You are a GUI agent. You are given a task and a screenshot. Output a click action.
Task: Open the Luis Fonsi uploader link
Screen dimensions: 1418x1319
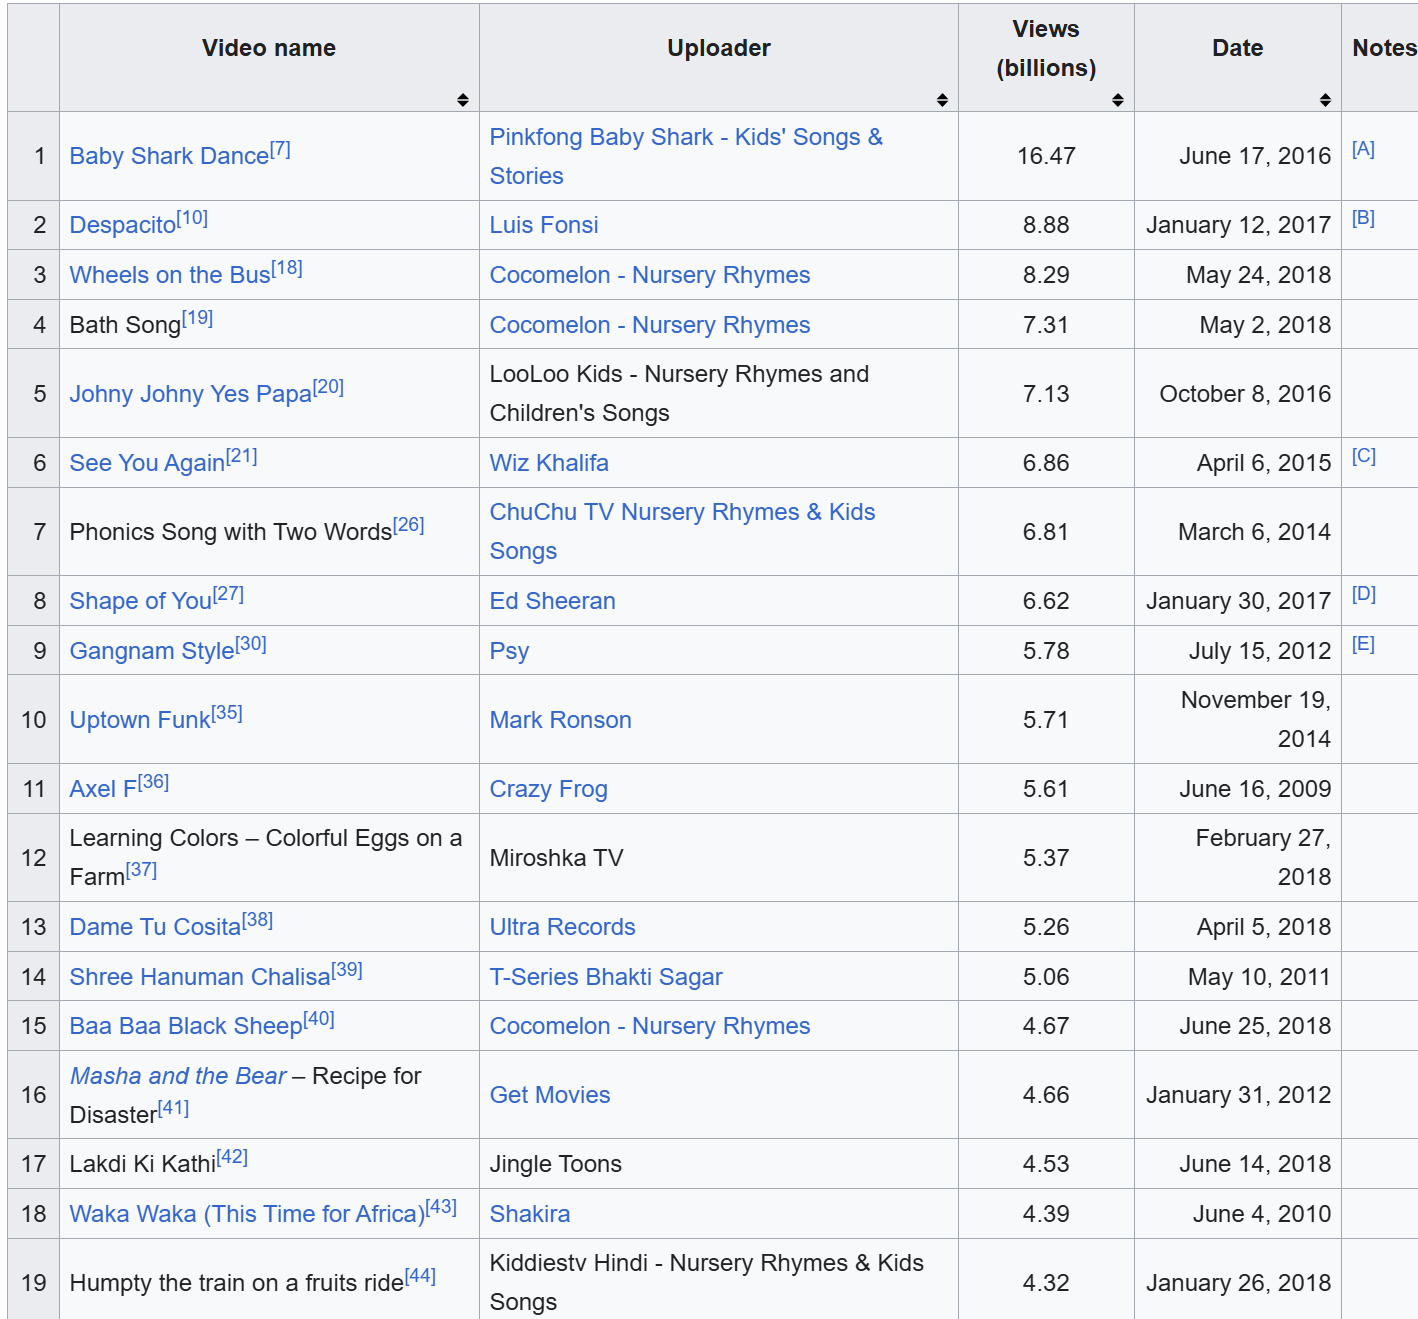click(x=544, y=225)
